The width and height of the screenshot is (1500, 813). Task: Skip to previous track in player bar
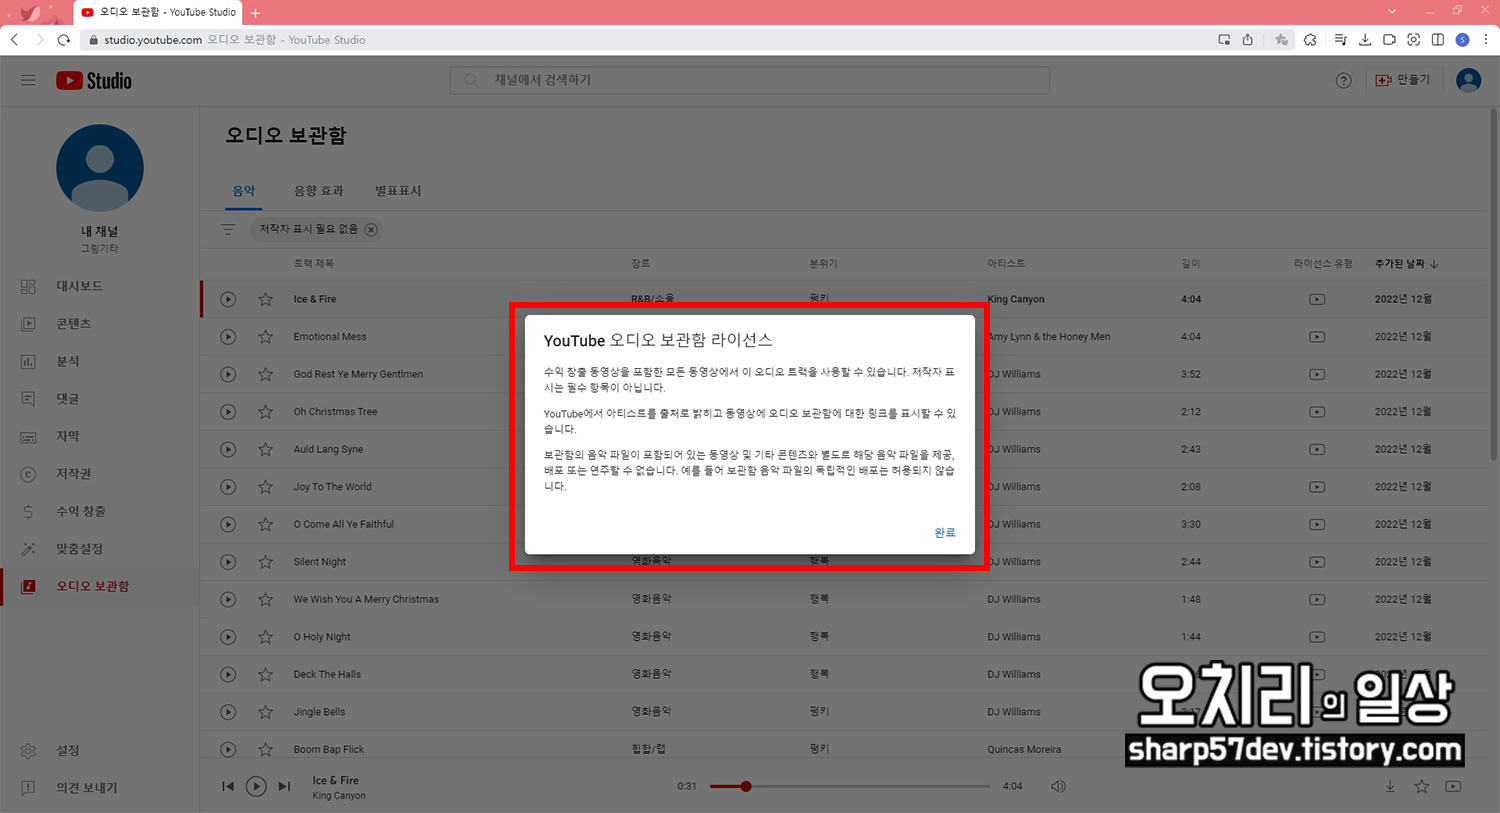click(228, 787)
